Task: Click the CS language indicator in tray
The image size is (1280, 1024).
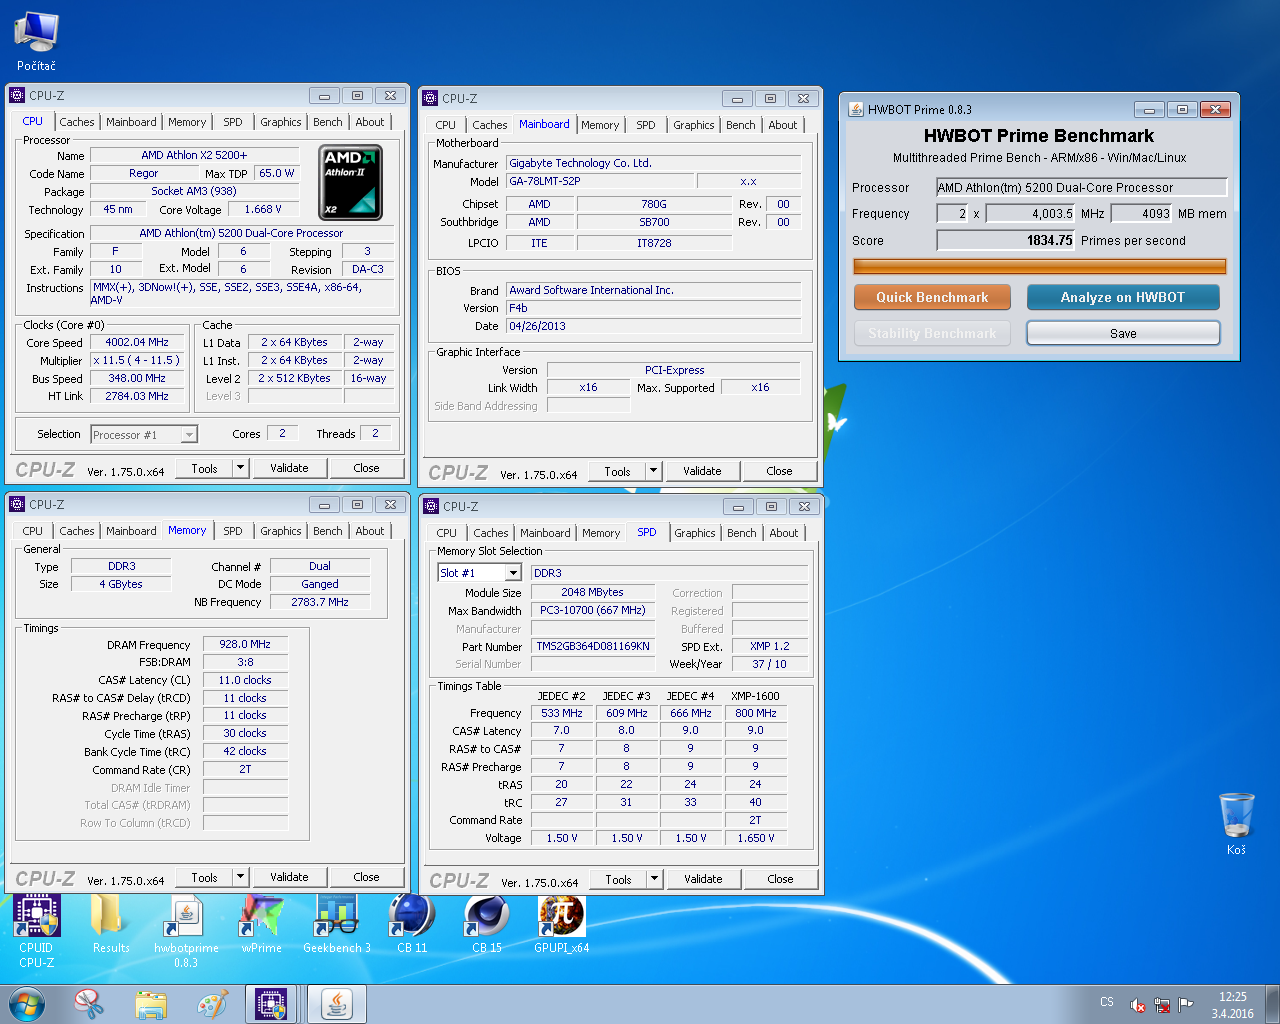Action: tap(1107, 1002)
